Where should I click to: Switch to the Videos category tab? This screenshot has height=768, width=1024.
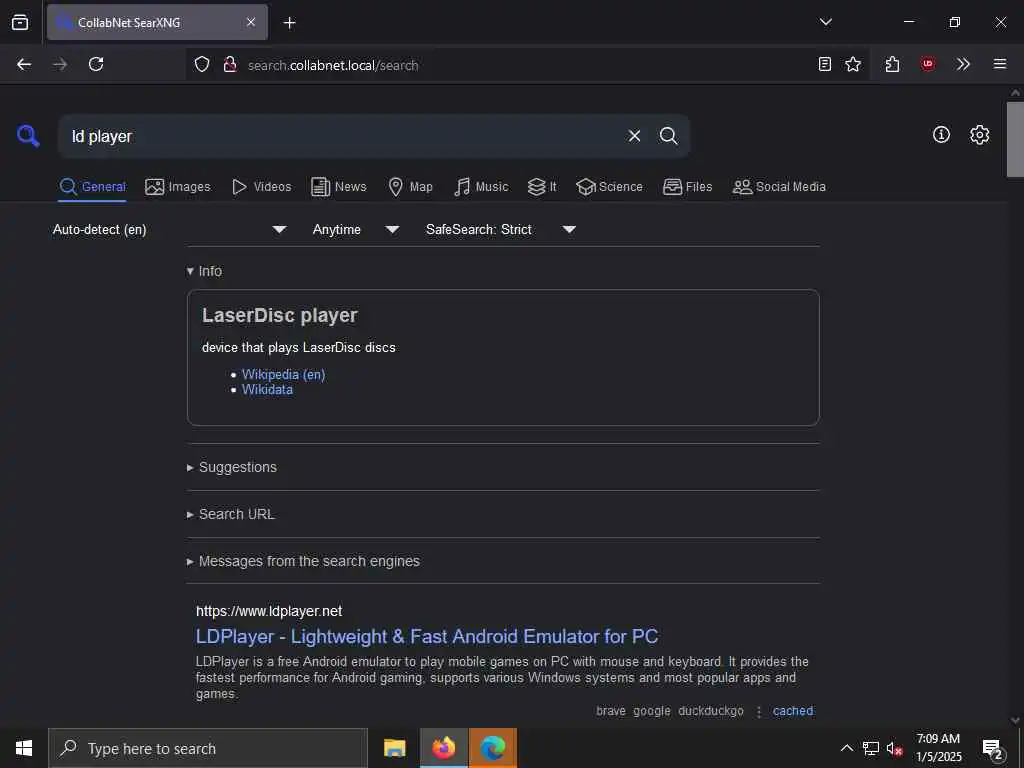click(261, 187)
